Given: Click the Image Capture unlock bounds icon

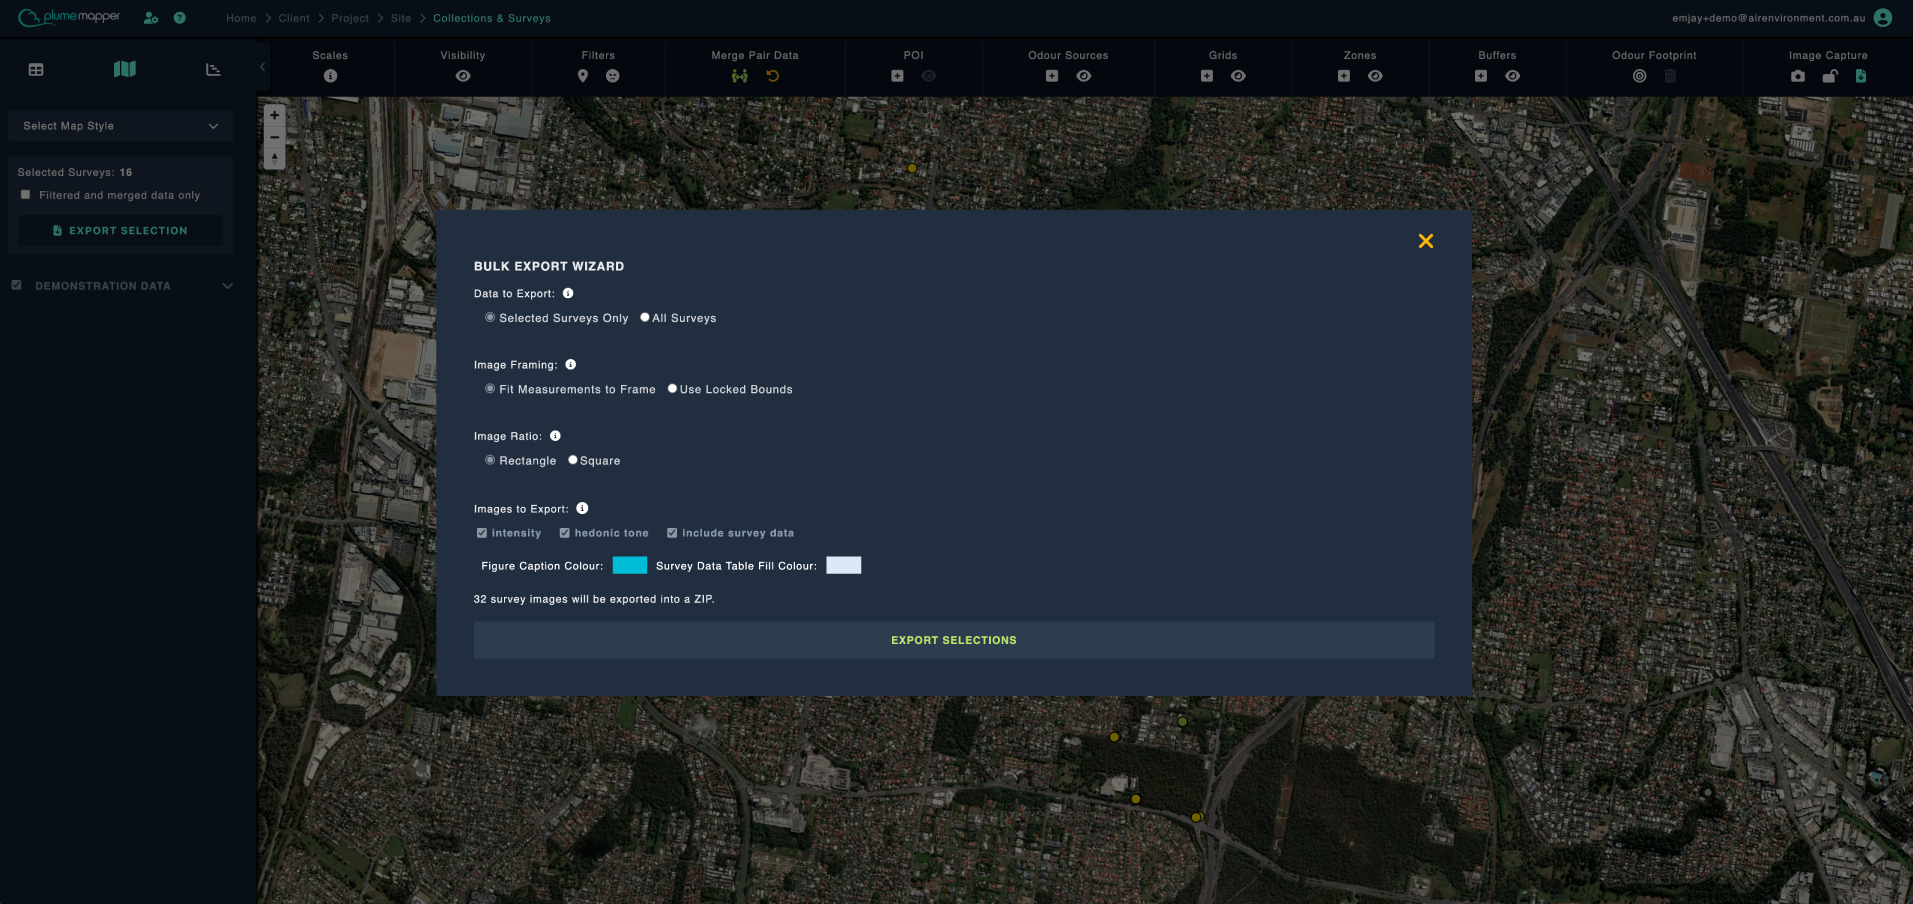Looking at the screenshot, I should [1829, 76].
